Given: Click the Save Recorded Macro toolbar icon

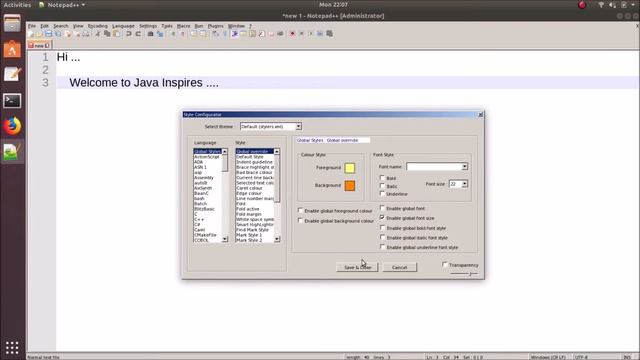Looking at the screenshot, I should 329,34.
